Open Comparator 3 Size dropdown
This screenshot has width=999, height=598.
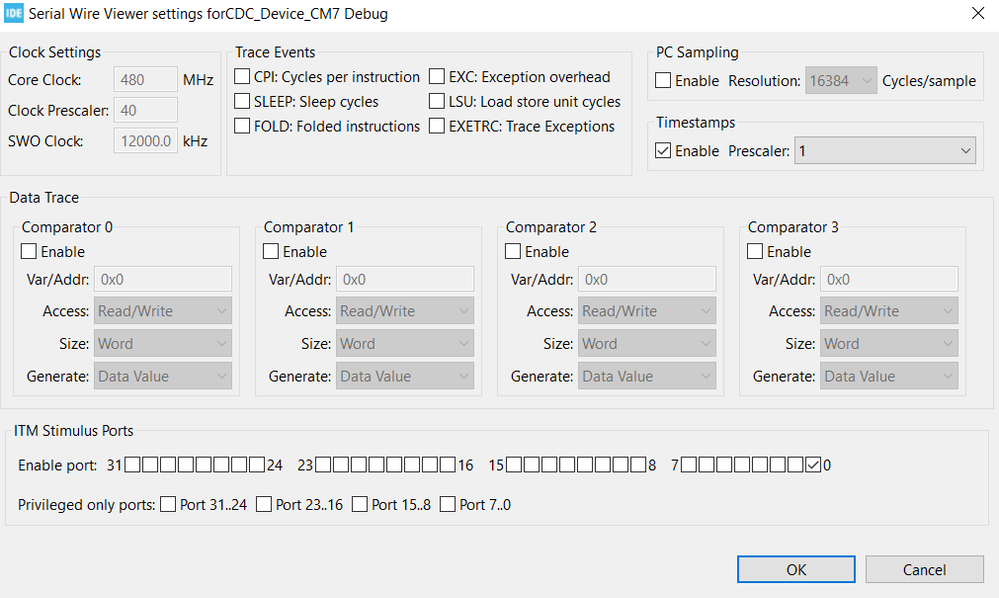click(x=889, y=343)
